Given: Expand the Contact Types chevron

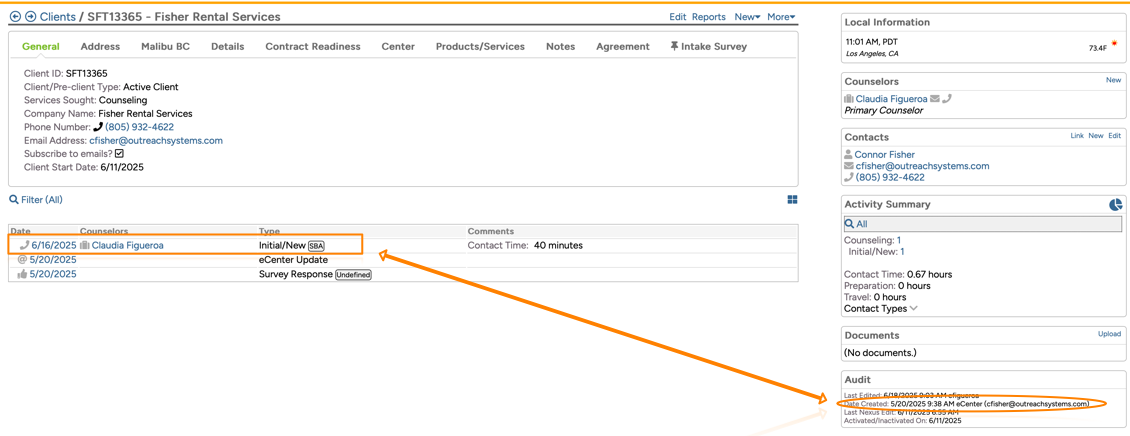Looking at the screenshot, I should [x=914, y=309].
